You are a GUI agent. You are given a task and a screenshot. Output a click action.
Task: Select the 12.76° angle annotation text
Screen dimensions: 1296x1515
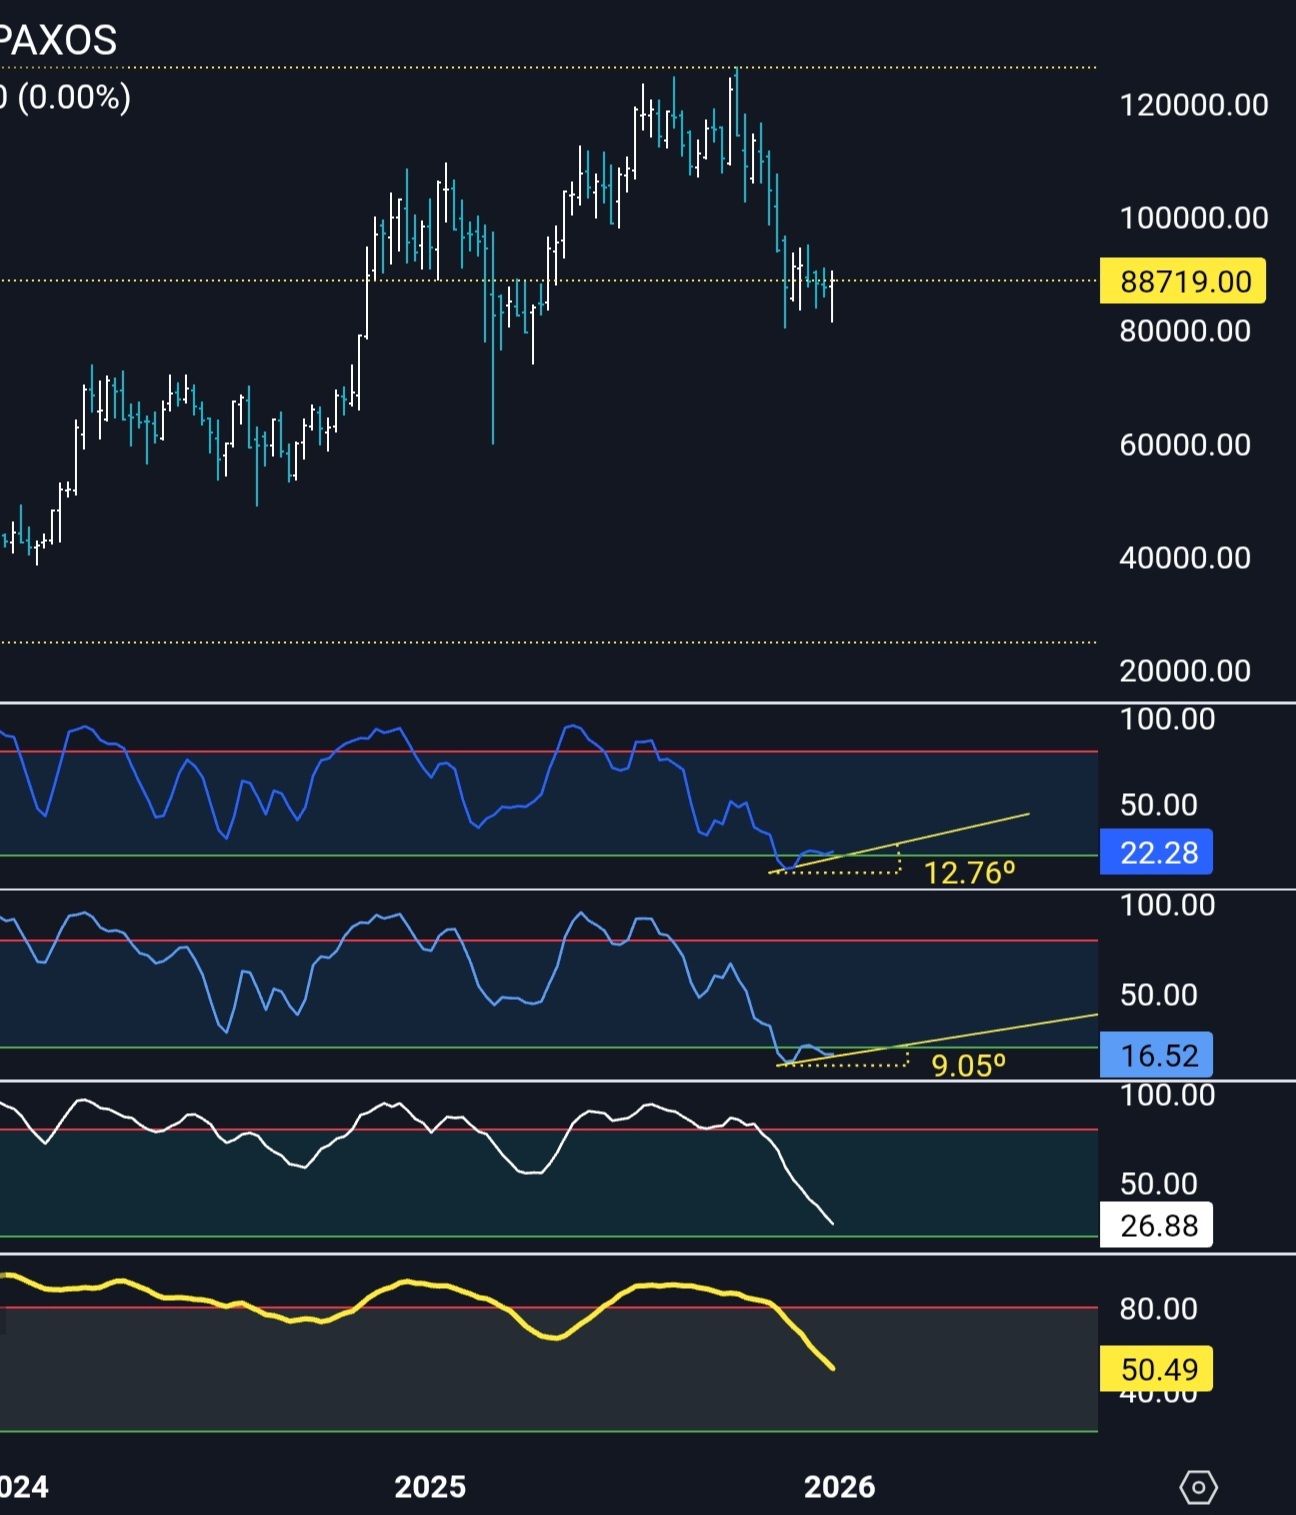tap(969, 873)
